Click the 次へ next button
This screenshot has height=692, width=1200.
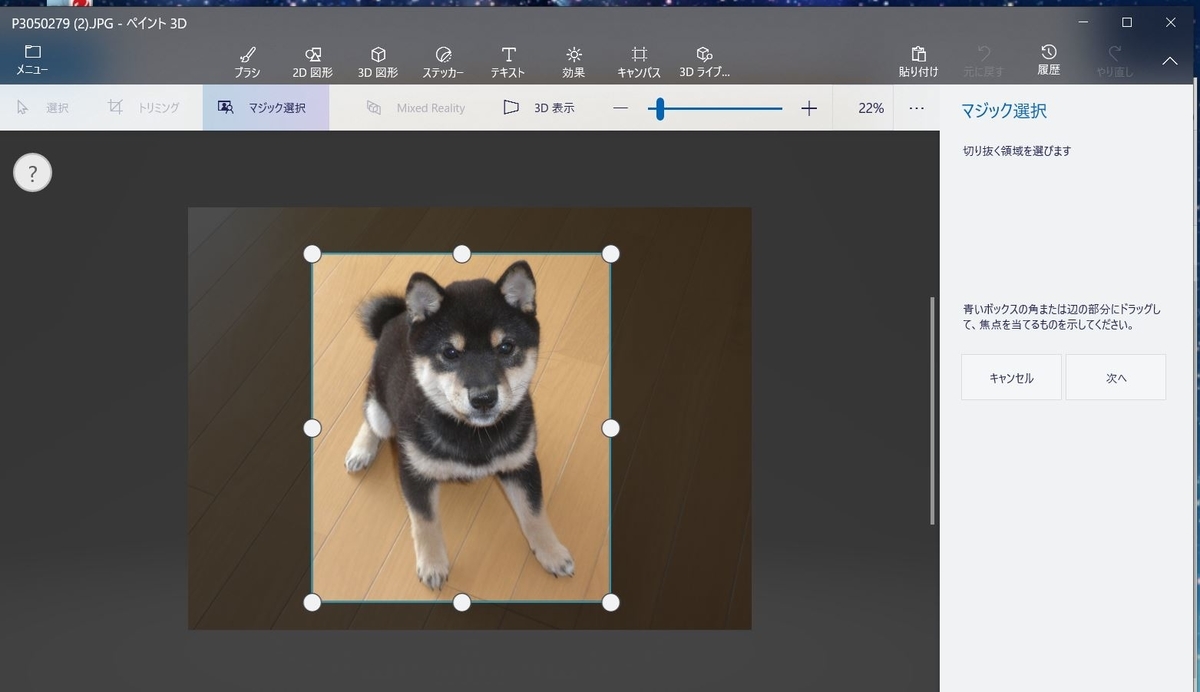point(1116,378)
